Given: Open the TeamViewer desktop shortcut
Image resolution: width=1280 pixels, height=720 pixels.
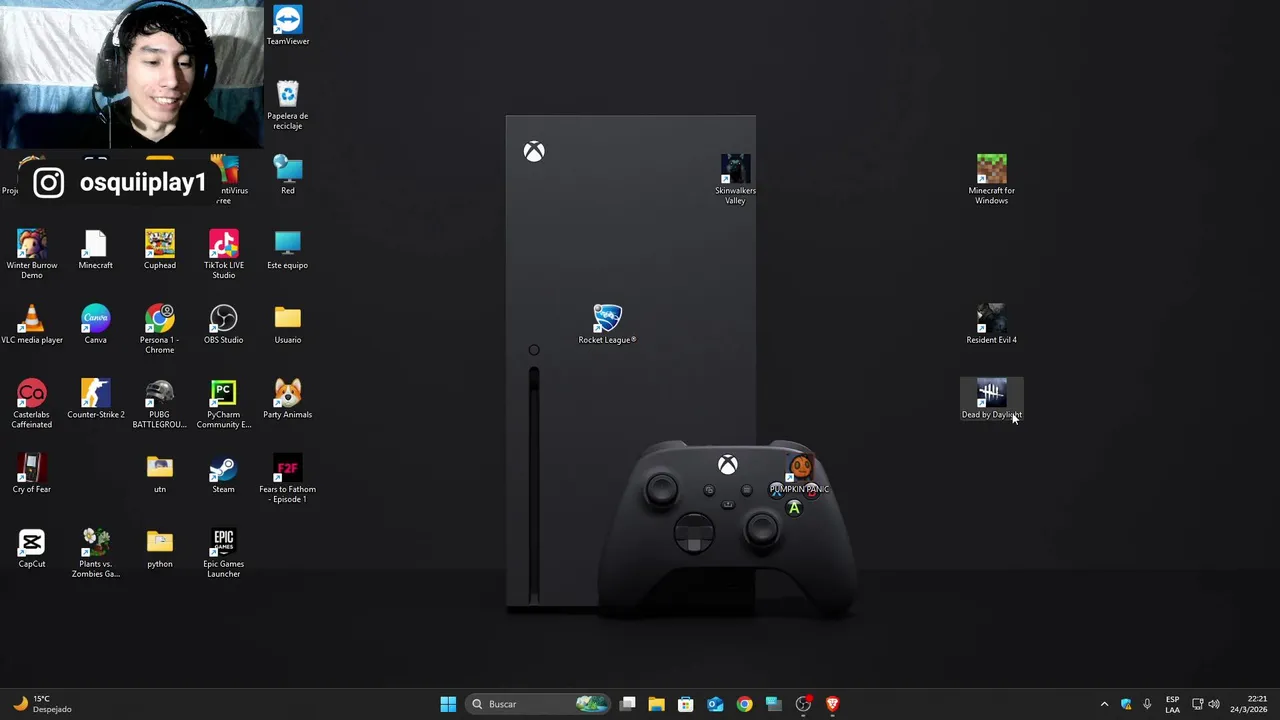Looking at the screenshot, I should coord(288,26).
